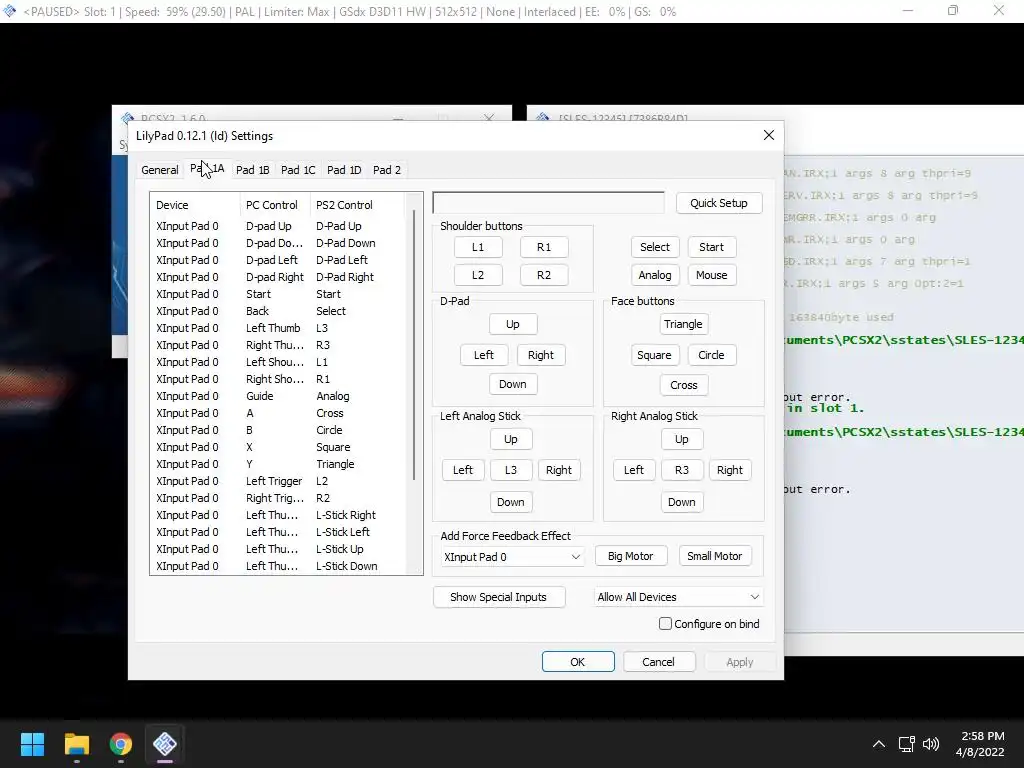Open the Windows Start menu
The height and width of the screenshot is (768, 1024).
[x=32, y=744]
